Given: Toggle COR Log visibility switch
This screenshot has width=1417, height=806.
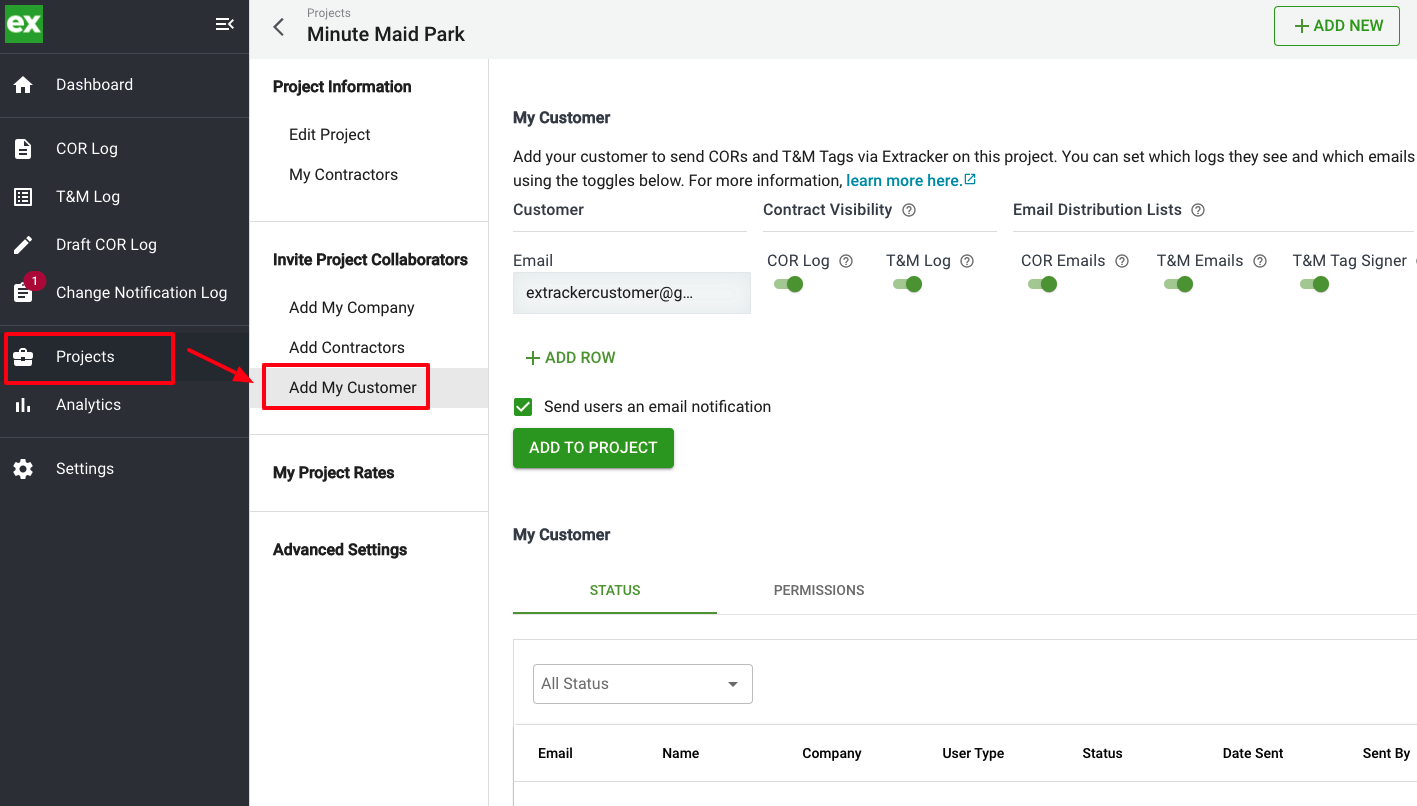Looking at the screenshot, I should [789, 284].
